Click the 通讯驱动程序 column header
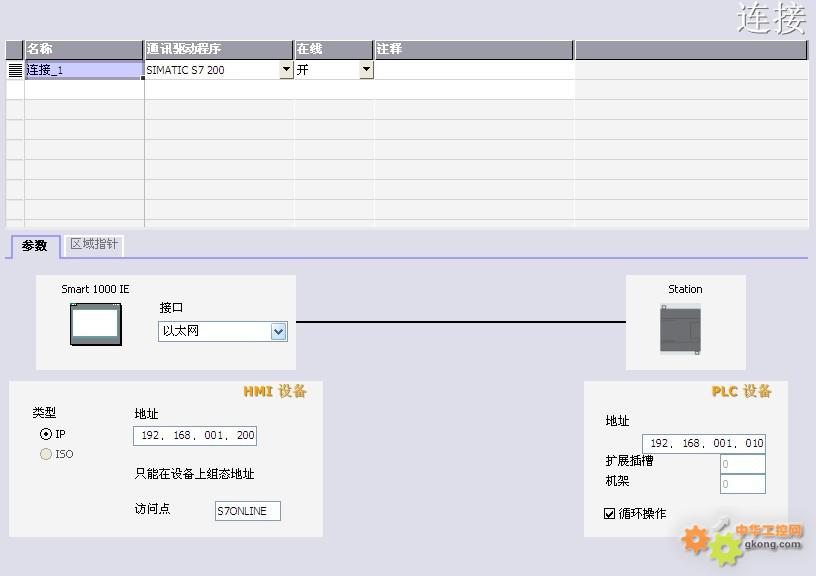 click(219, 49)
